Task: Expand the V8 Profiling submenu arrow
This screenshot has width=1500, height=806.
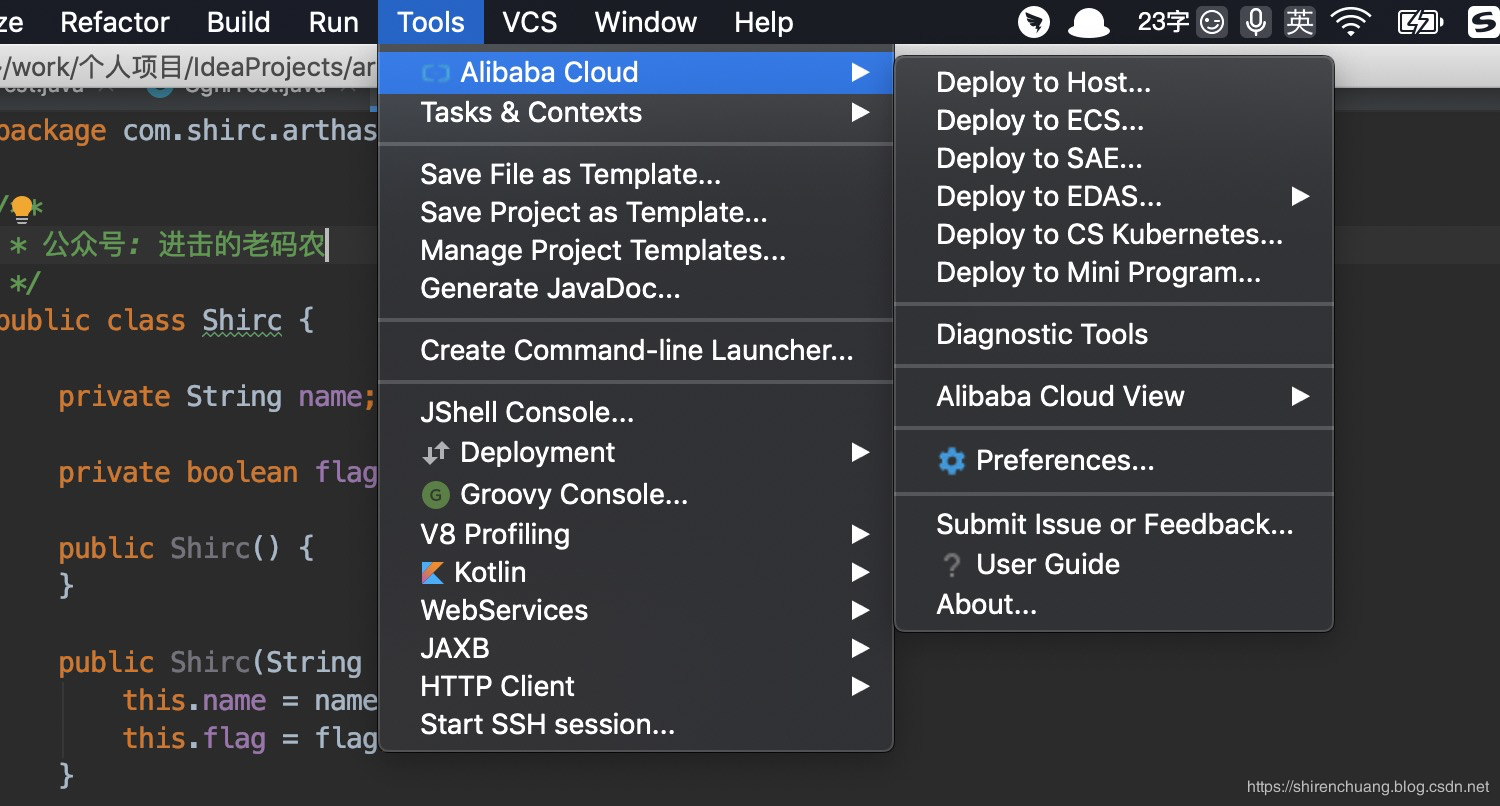Action: coord(860,535)
